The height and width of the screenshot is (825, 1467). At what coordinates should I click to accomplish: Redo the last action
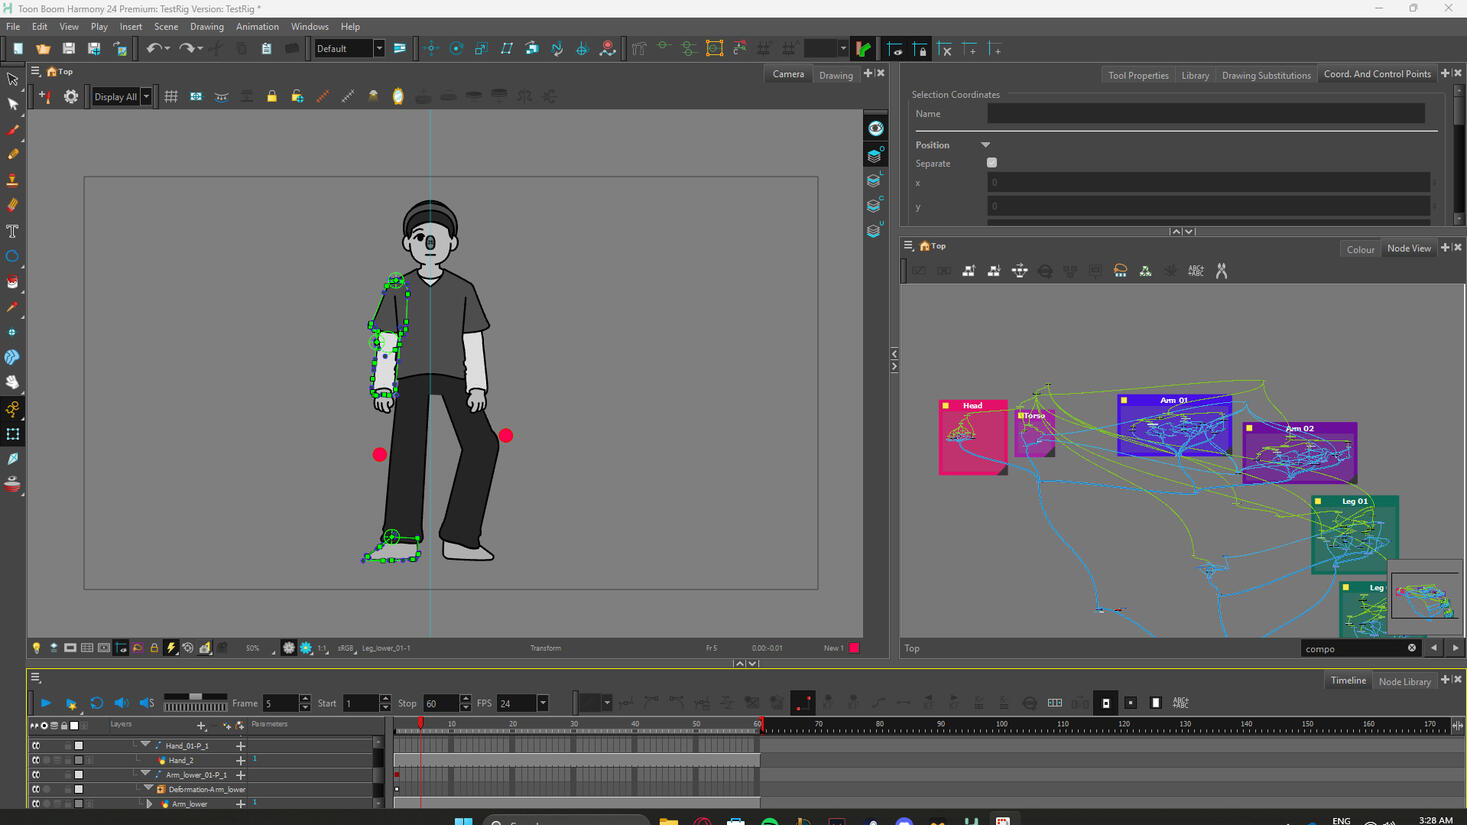[x=186, y=48]
